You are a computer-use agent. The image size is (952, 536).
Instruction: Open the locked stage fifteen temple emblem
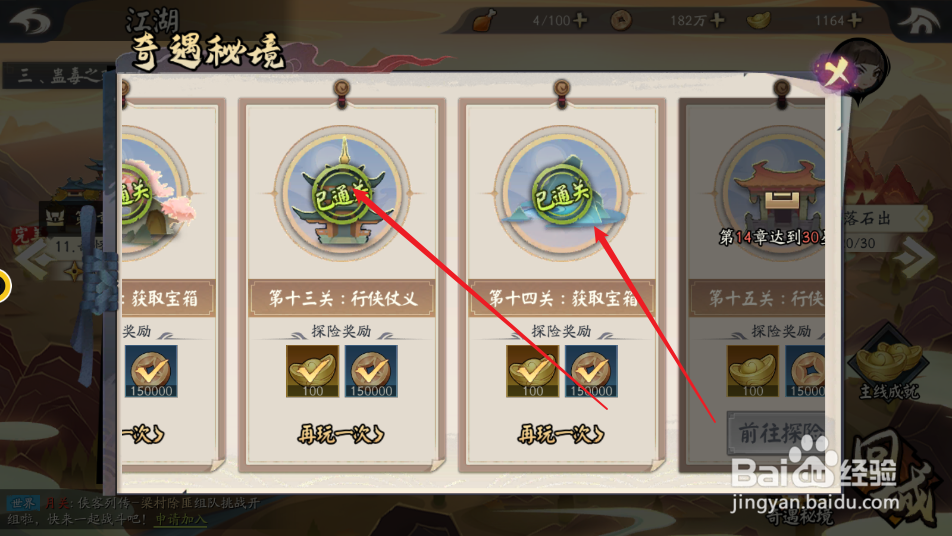pyautogui.click(x=770, y=194)
